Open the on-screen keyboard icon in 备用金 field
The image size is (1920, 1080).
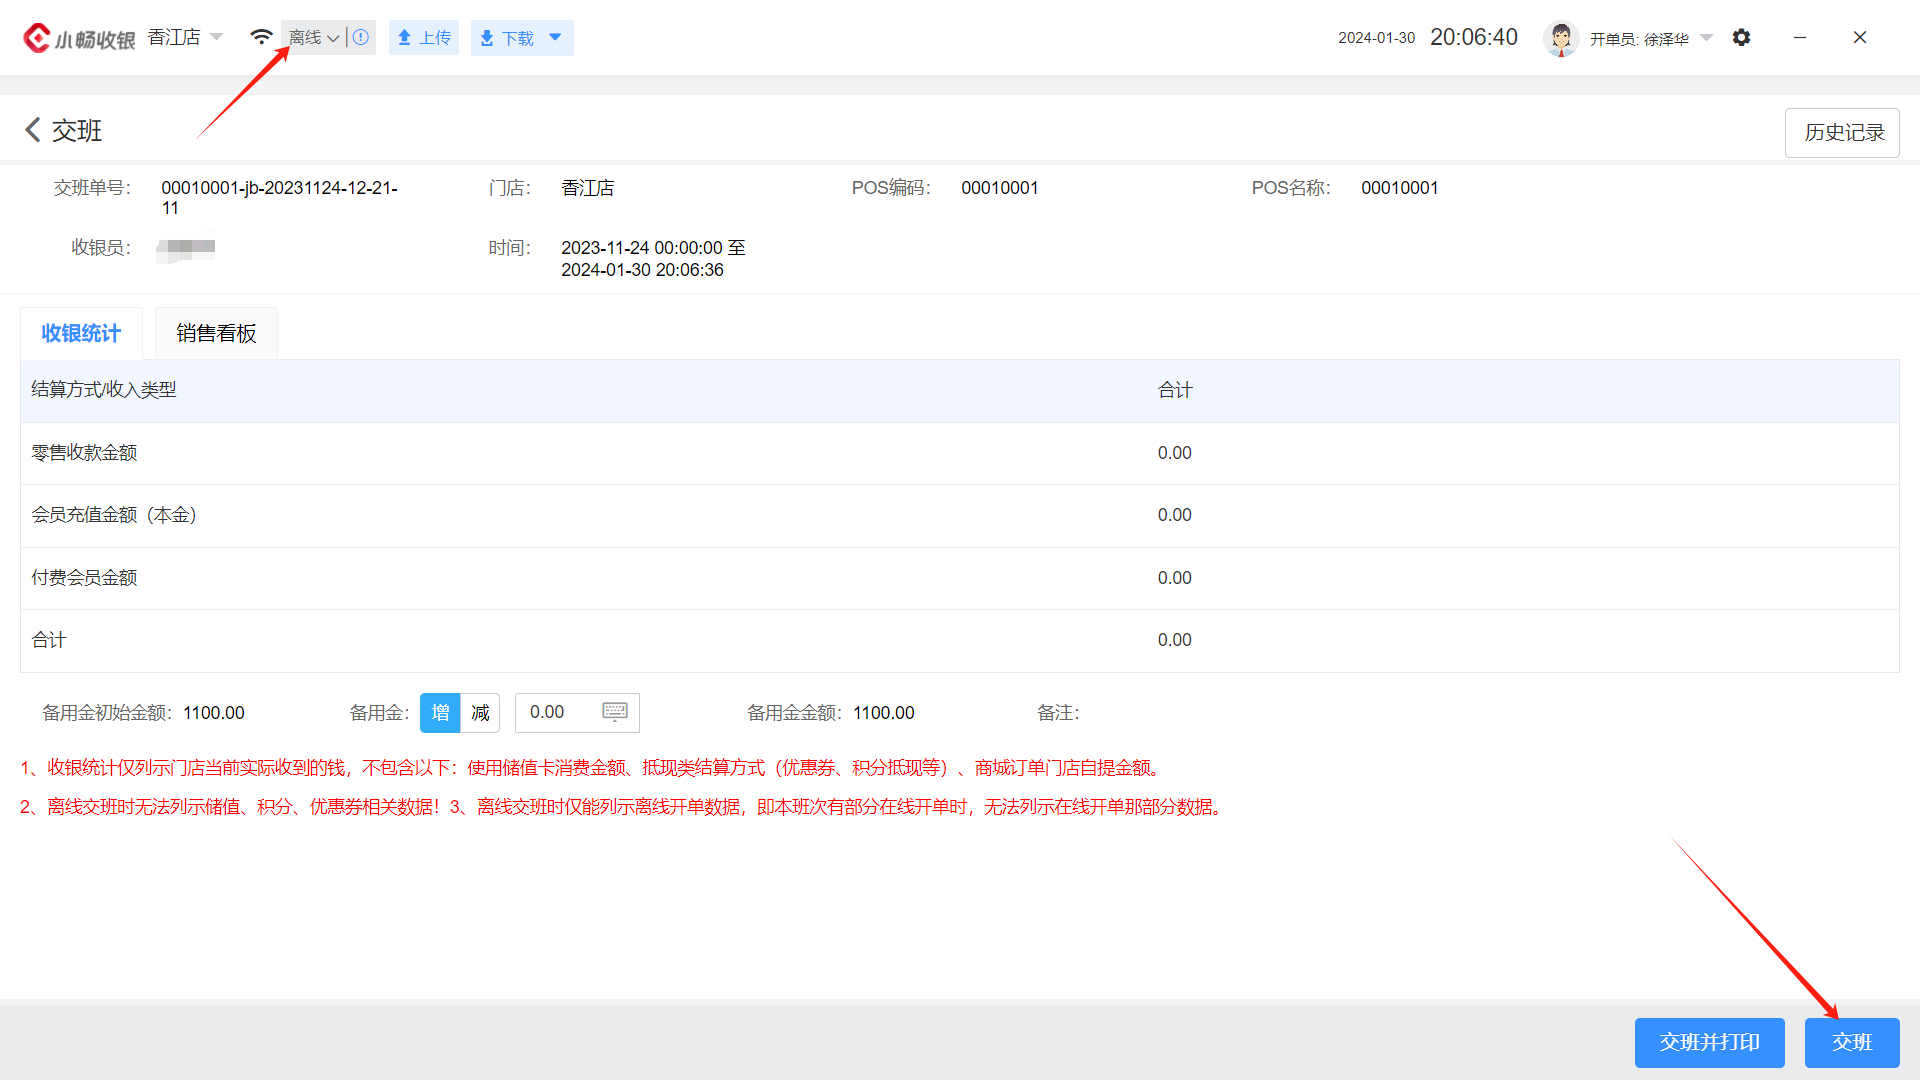(615, 712)
